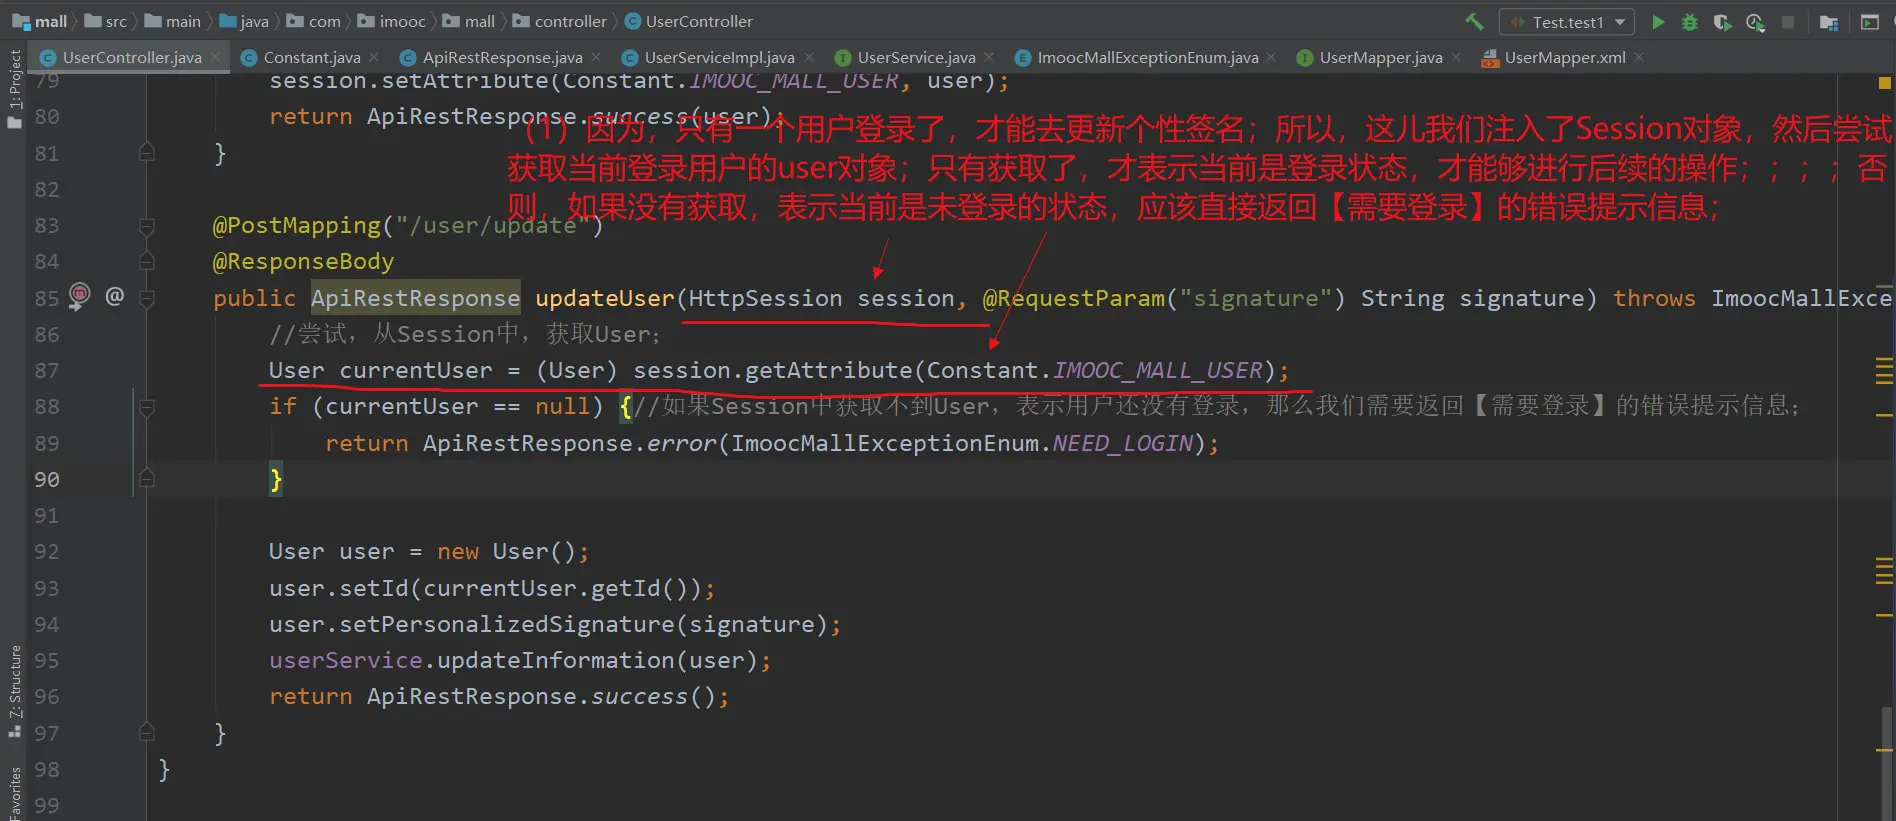Open the ImoocMallExceptionEnum.java tab
Screen dimensions: 1896x821
tap(1147, 58)
